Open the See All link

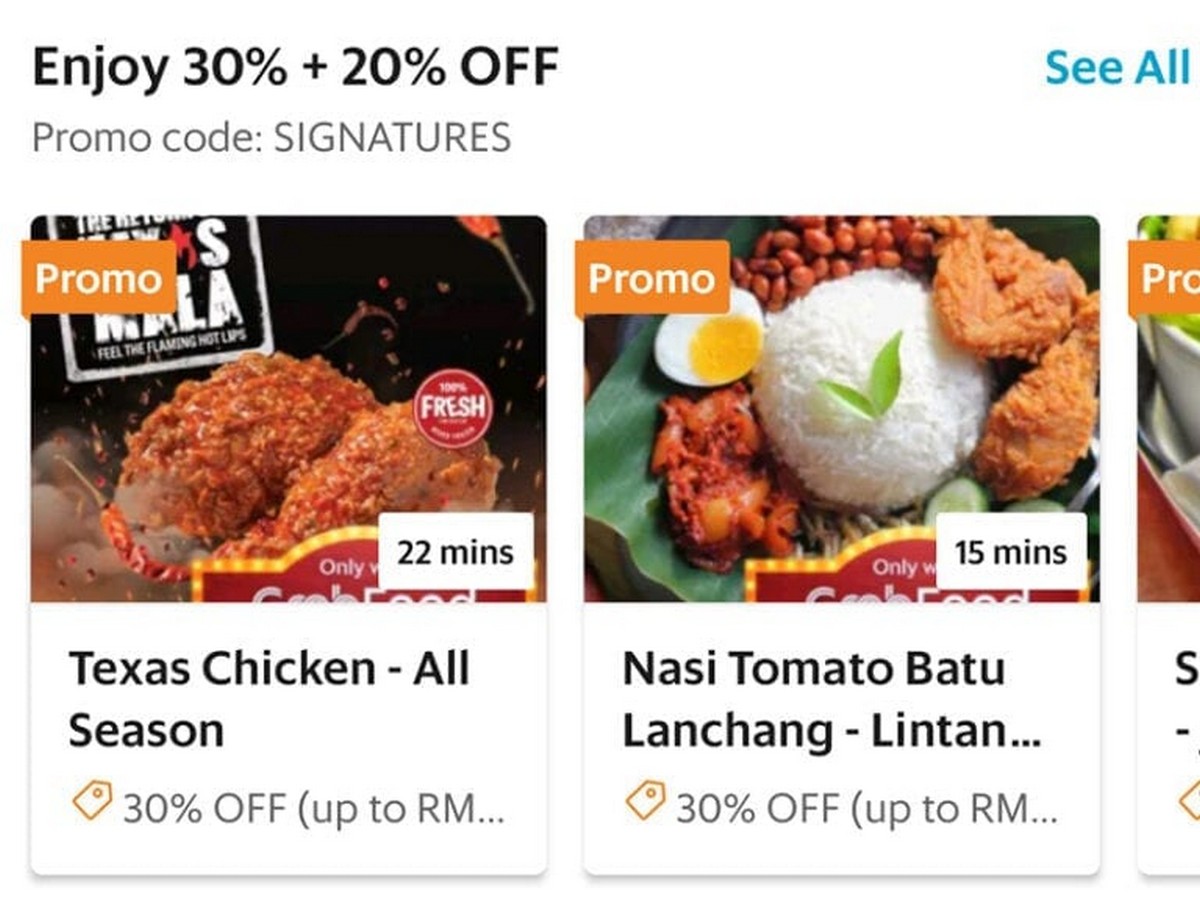pos(1116,68)
